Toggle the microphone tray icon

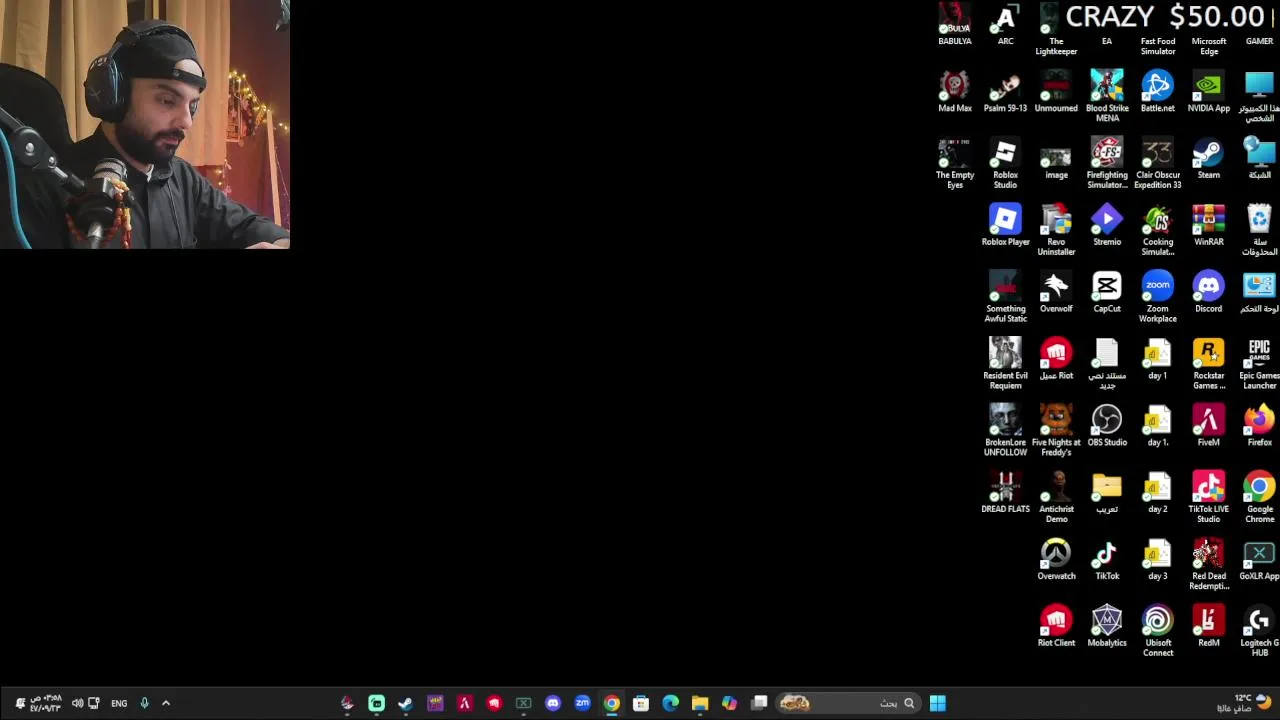144,703
